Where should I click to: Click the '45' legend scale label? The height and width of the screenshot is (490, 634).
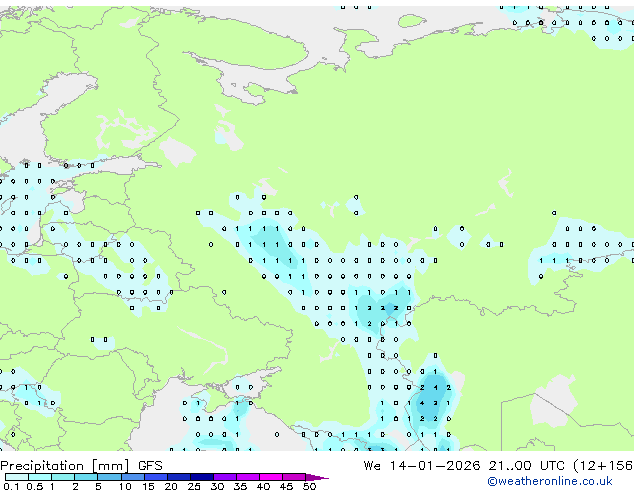[286, 486]
